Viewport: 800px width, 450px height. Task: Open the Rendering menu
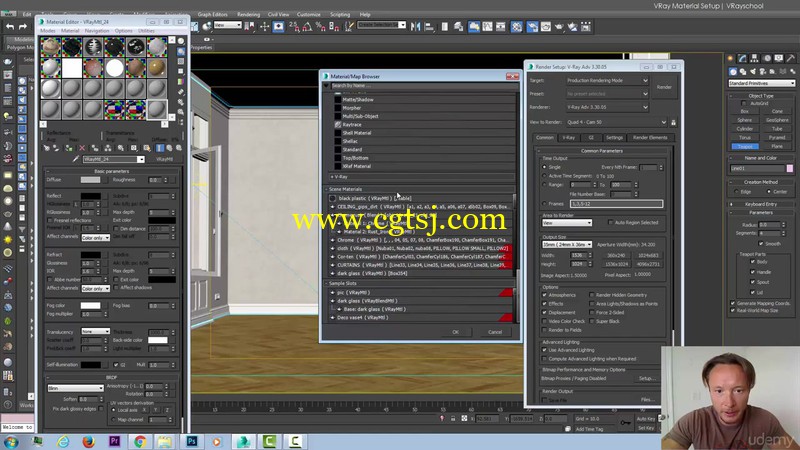click(x=248, y=14)
